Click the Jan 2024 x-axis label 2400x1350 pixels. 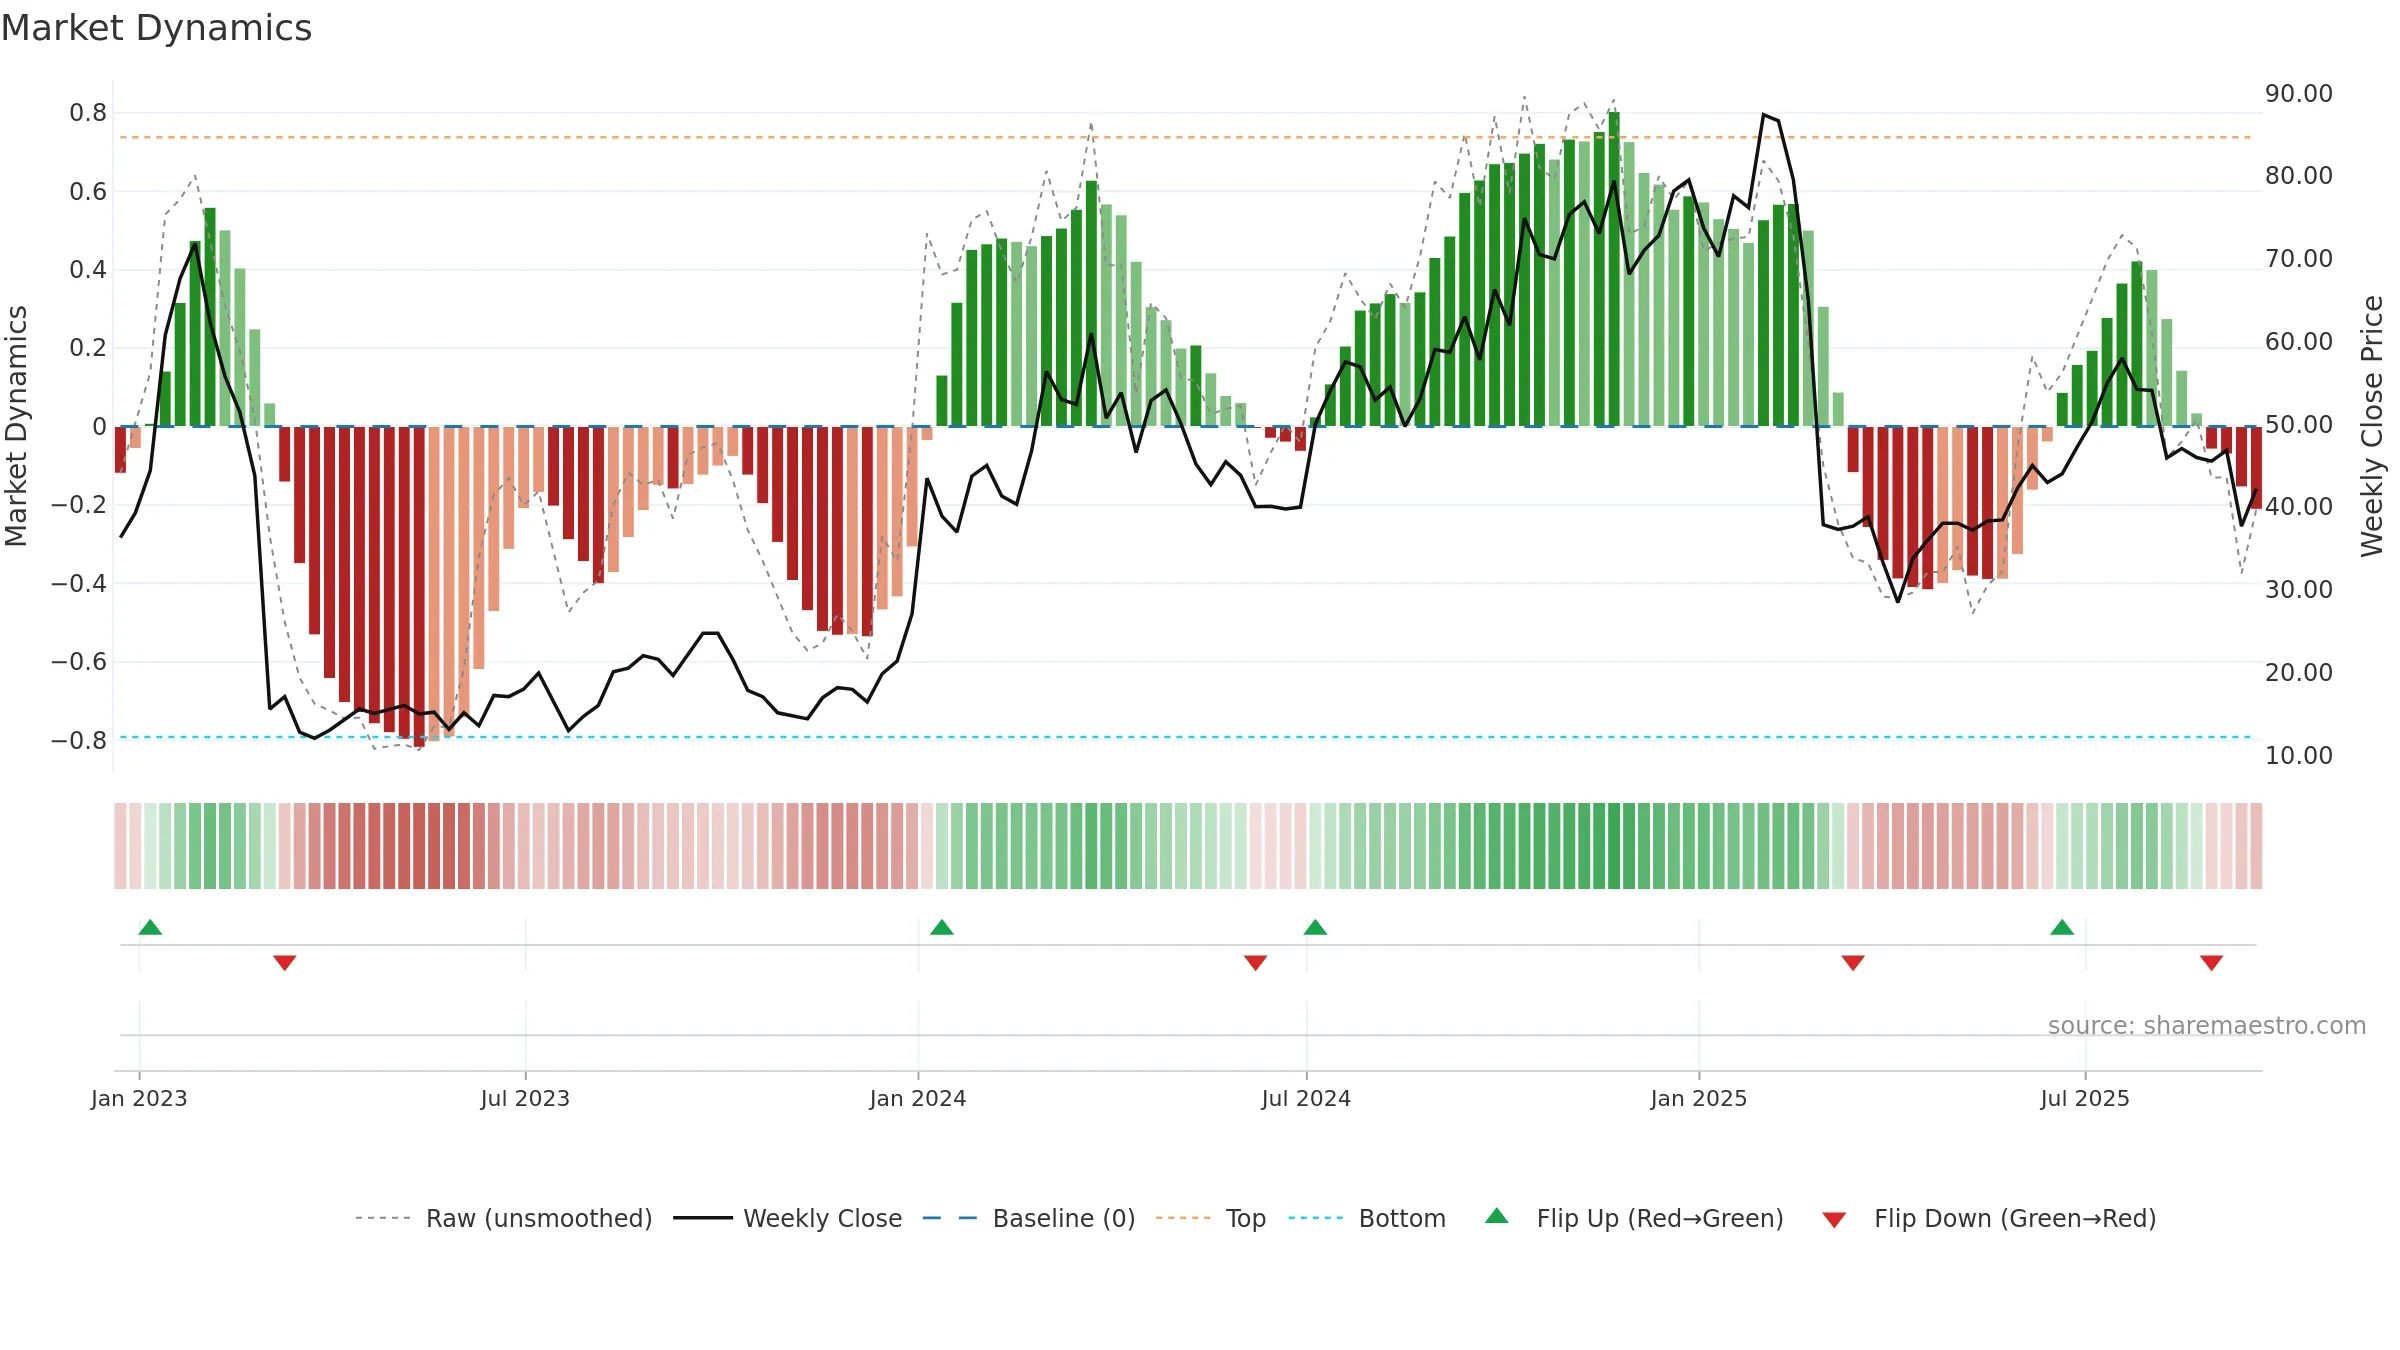(x=918, y=1098)
